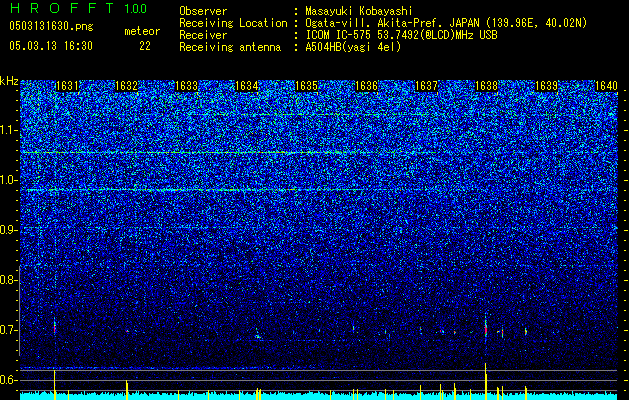This screenshot has width=629, height=400.
Task: Click the 0.6 frequency axis label
Action: (8, 380)
